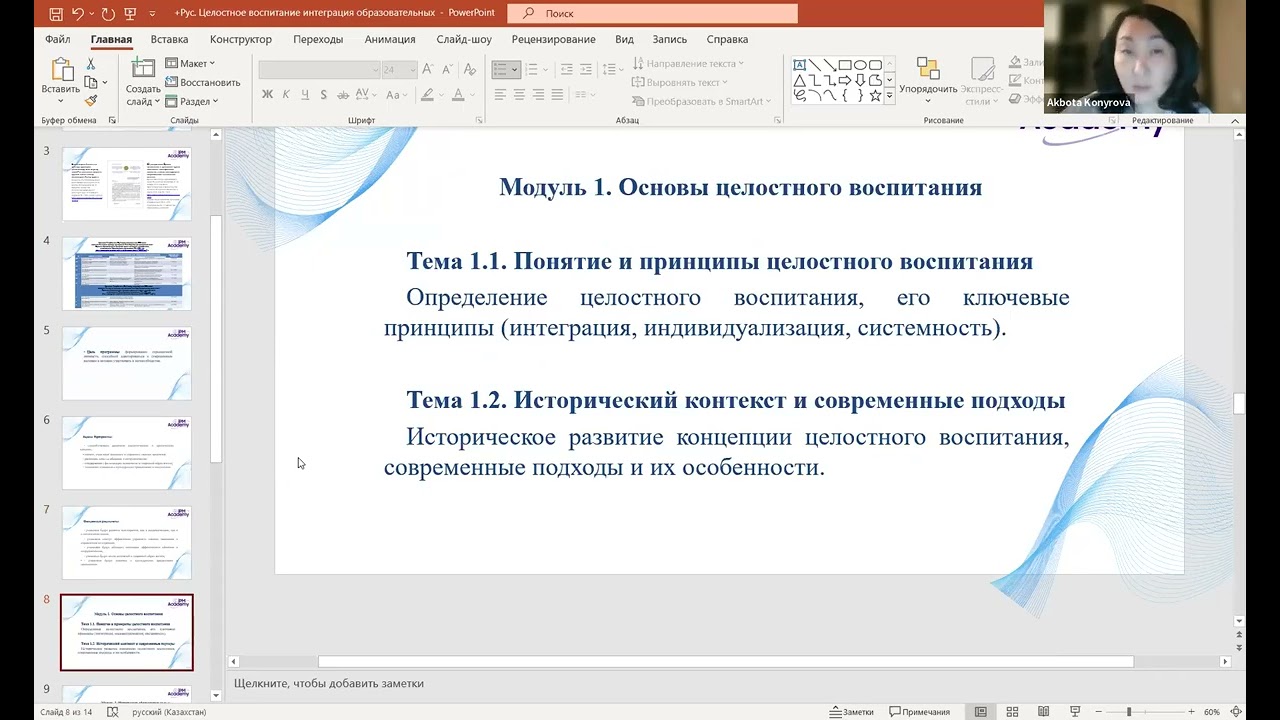Switch to the Переходы tab
This screenshot has width=1280, height=720.
coord(318,39)
